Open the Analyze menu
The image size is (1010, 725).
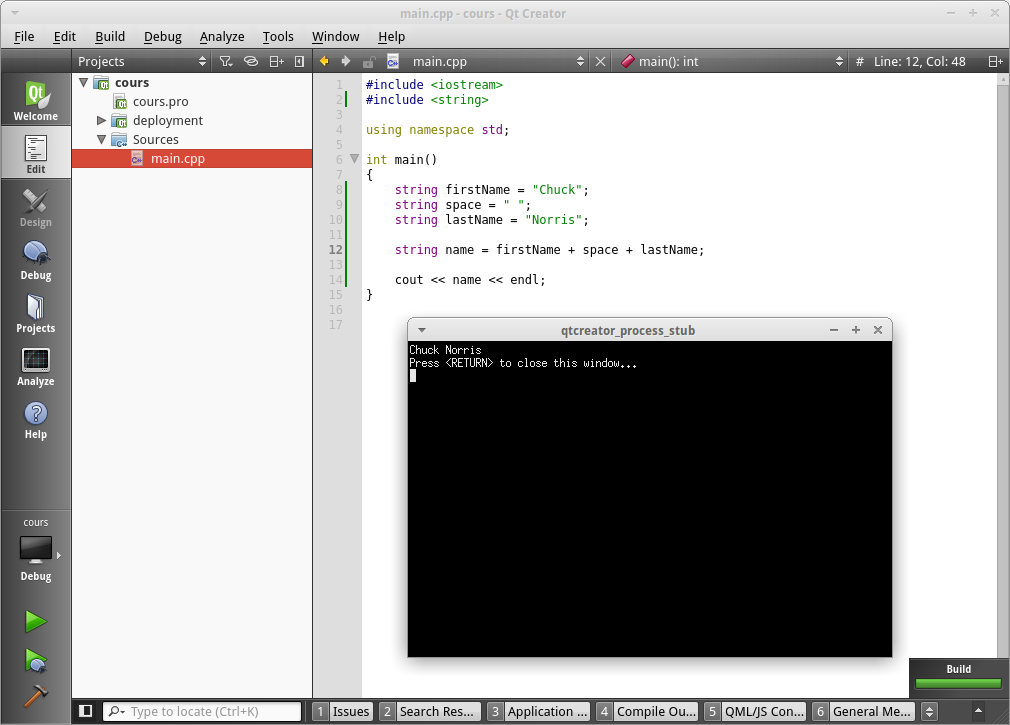(222, 36)
